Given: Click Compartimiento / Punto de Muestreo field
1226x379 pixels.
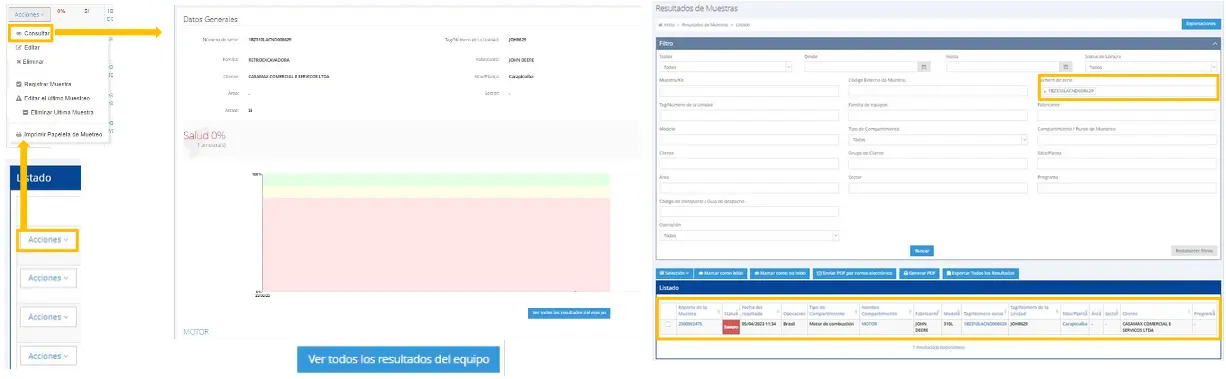Looking at the screenshot, I should click(1128, 139).
